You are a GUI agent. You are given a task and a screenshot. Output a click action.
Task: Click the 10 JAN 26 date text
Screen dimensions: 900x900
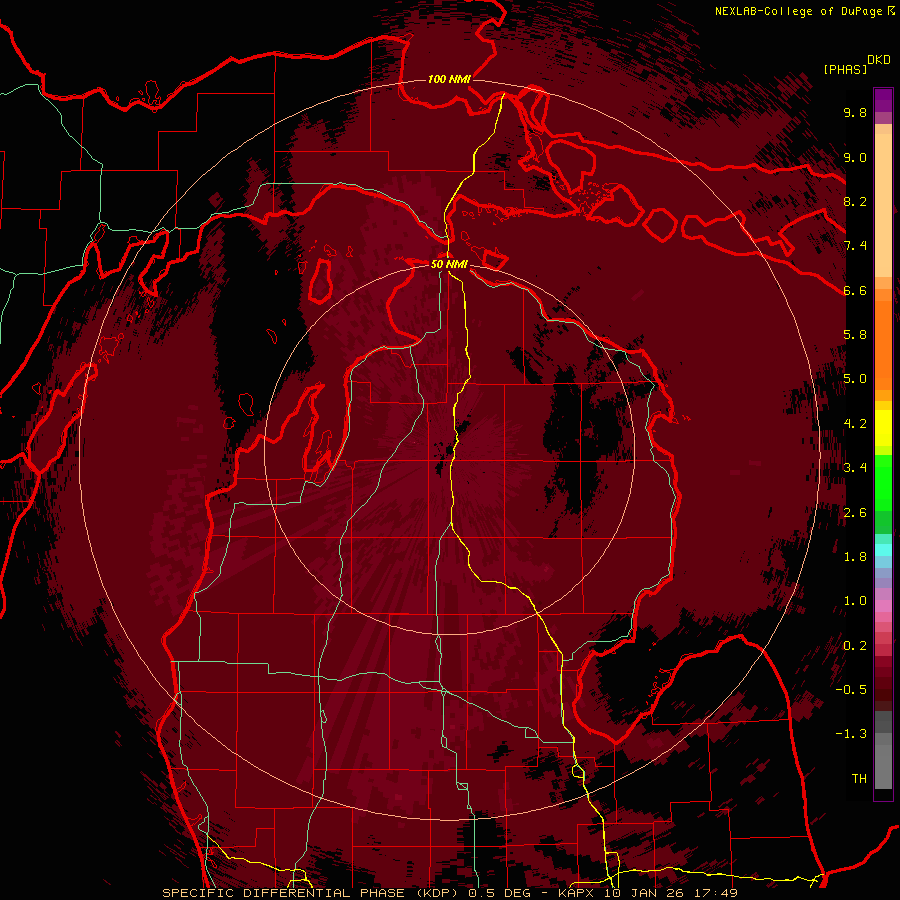click(x=646, y=893)
